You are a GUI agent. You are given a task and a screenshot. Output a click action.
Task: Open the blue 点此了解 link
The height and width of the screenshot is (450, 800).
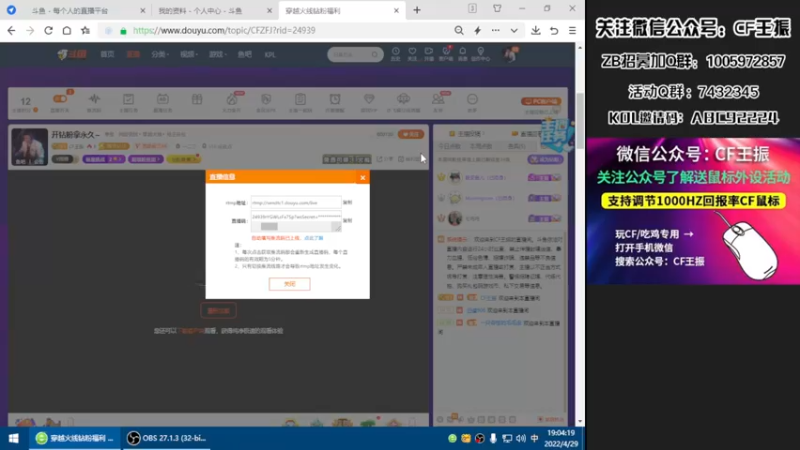pos(314,238)
